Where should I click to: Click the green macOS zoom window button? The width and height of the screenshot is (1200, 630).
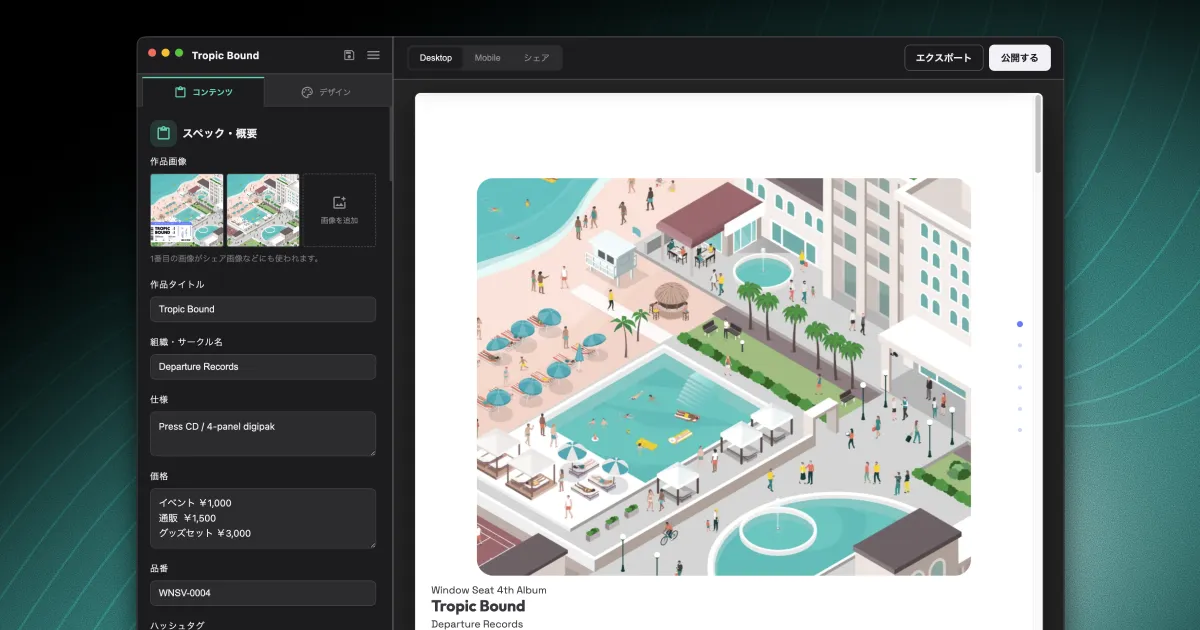[179, 53]
